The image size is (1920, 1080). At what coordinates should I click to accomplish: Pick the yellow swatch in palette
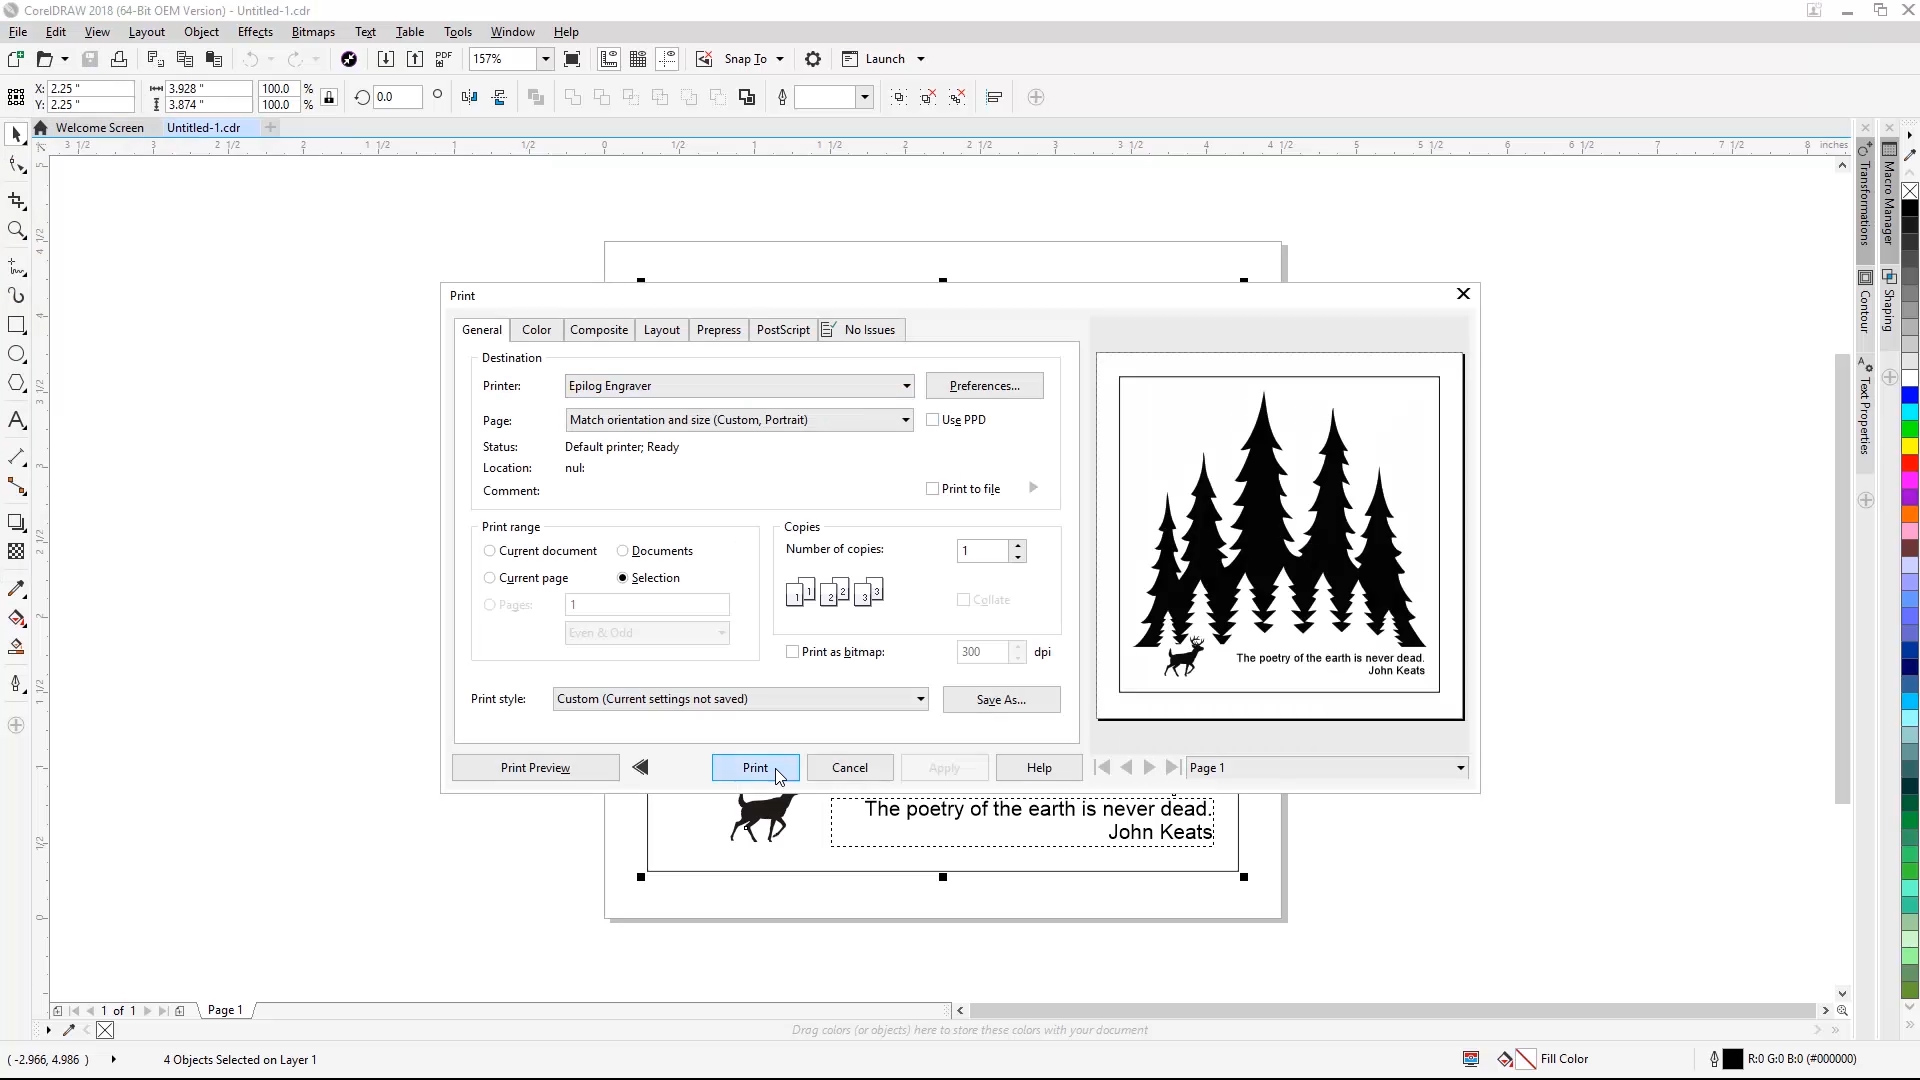coord(1909,446)
